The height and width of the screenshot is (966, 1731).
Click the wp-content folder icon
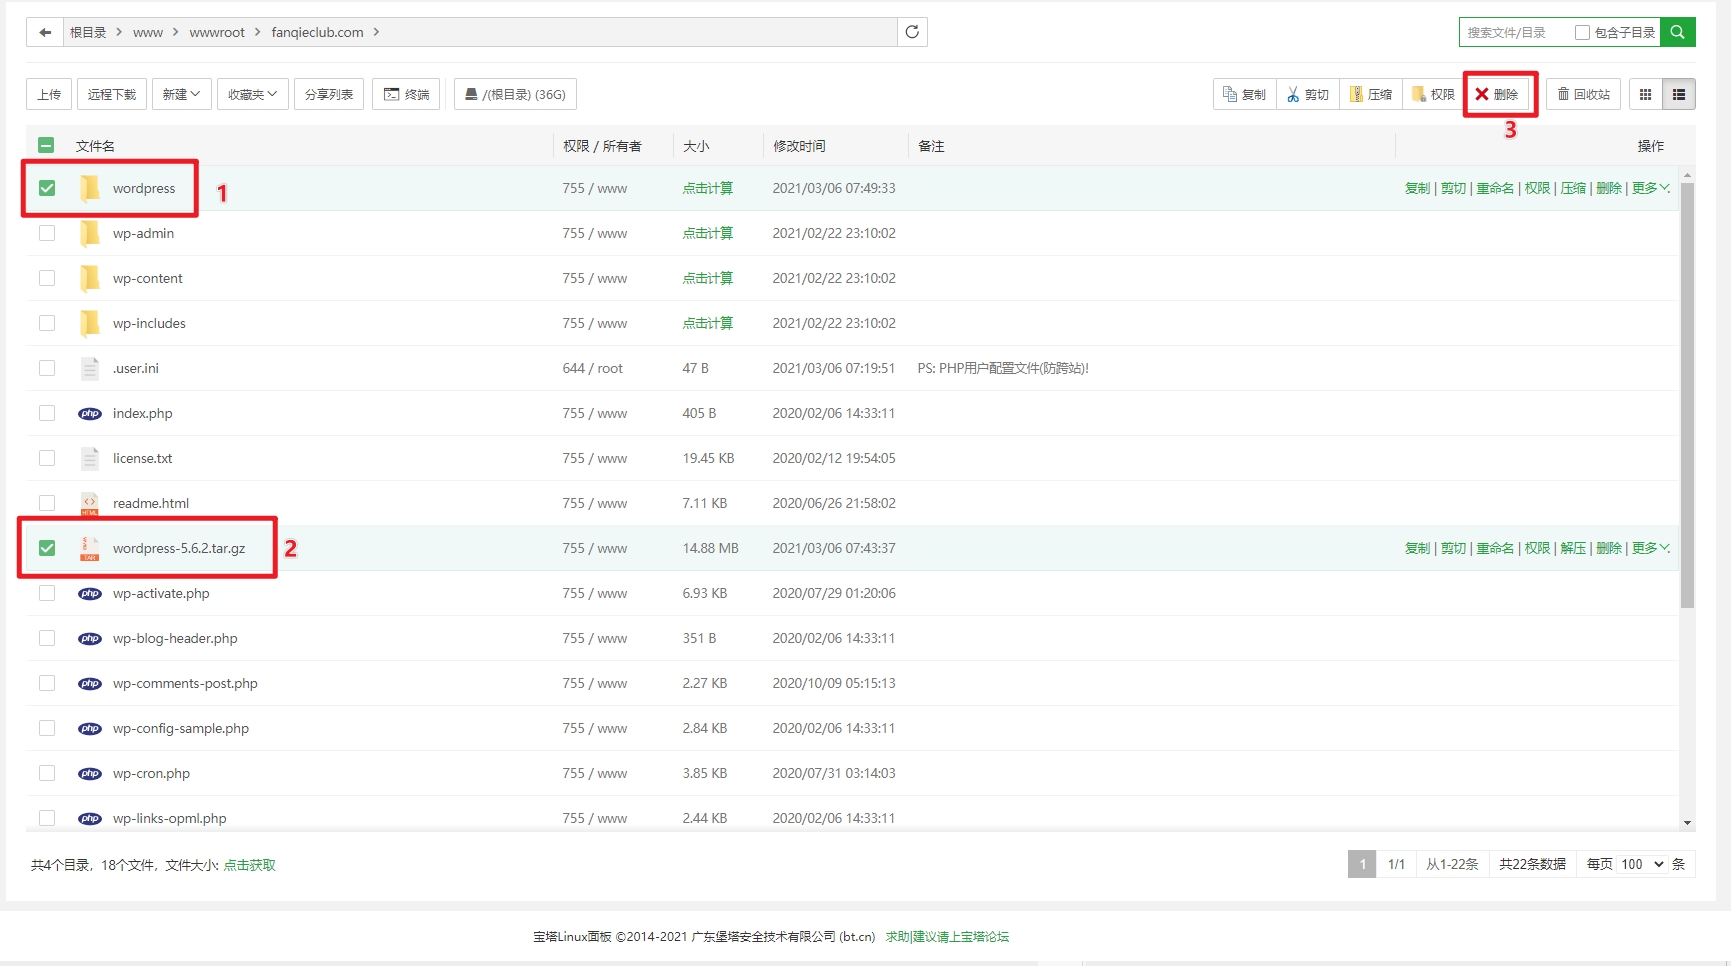(90, 278)
